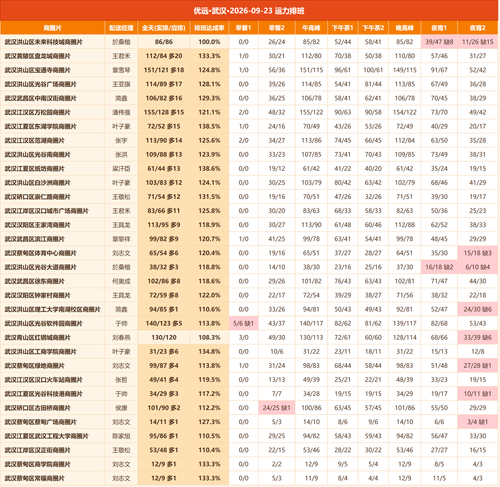Viewport: 500px width, 487px height.
Task: Click the 配送经理 column header
Action: 121,28
